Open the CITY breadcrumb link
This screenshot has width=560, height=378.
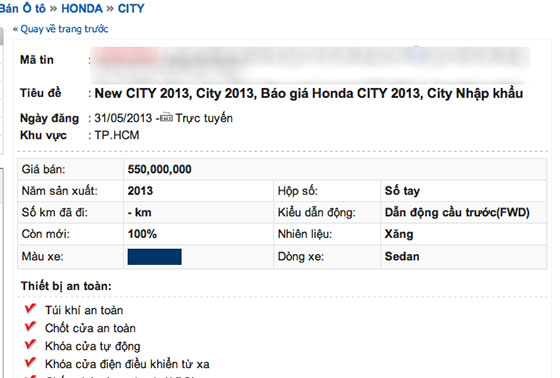click(131, 8)
